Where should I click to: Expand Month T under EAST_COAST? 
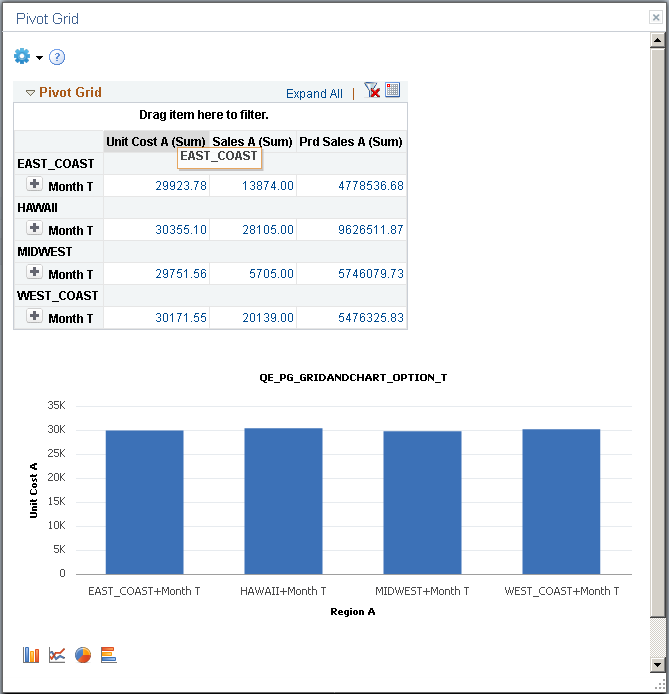[34, 185]
